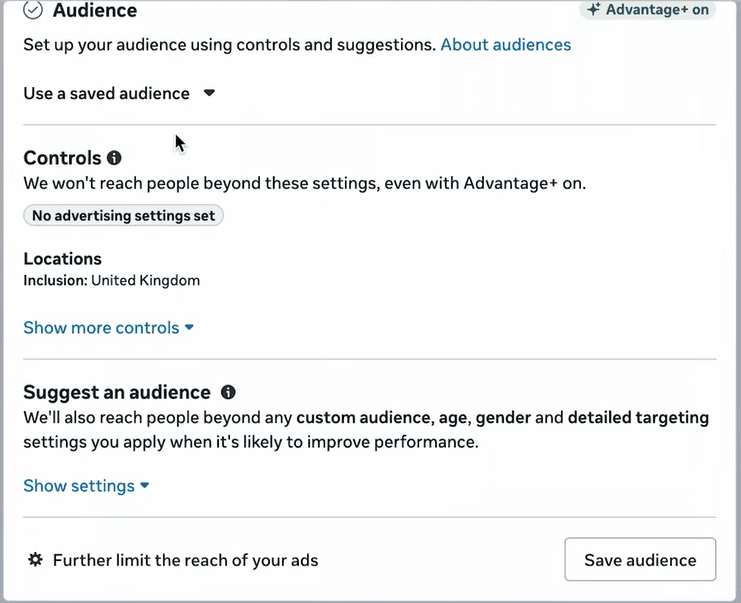Click the Advantage+ sparkle icon
Viewport: 741px width, 603px height.
click(x=594, y=10)
